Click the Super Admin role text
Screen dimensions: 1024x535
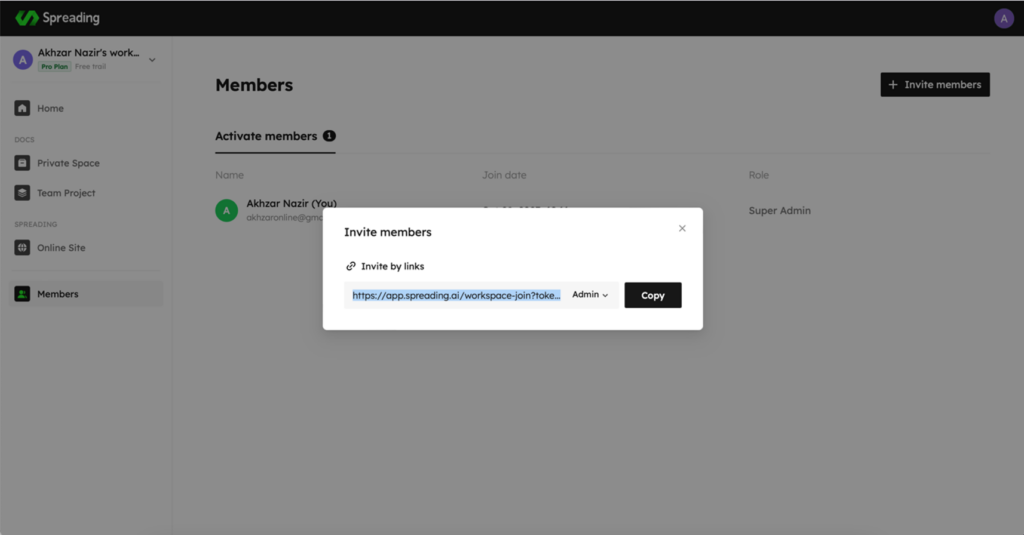779,210
